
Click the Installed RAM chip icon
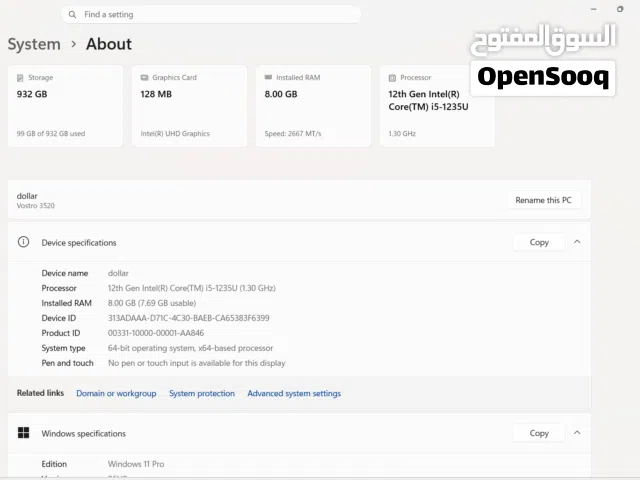click(268, 77)
